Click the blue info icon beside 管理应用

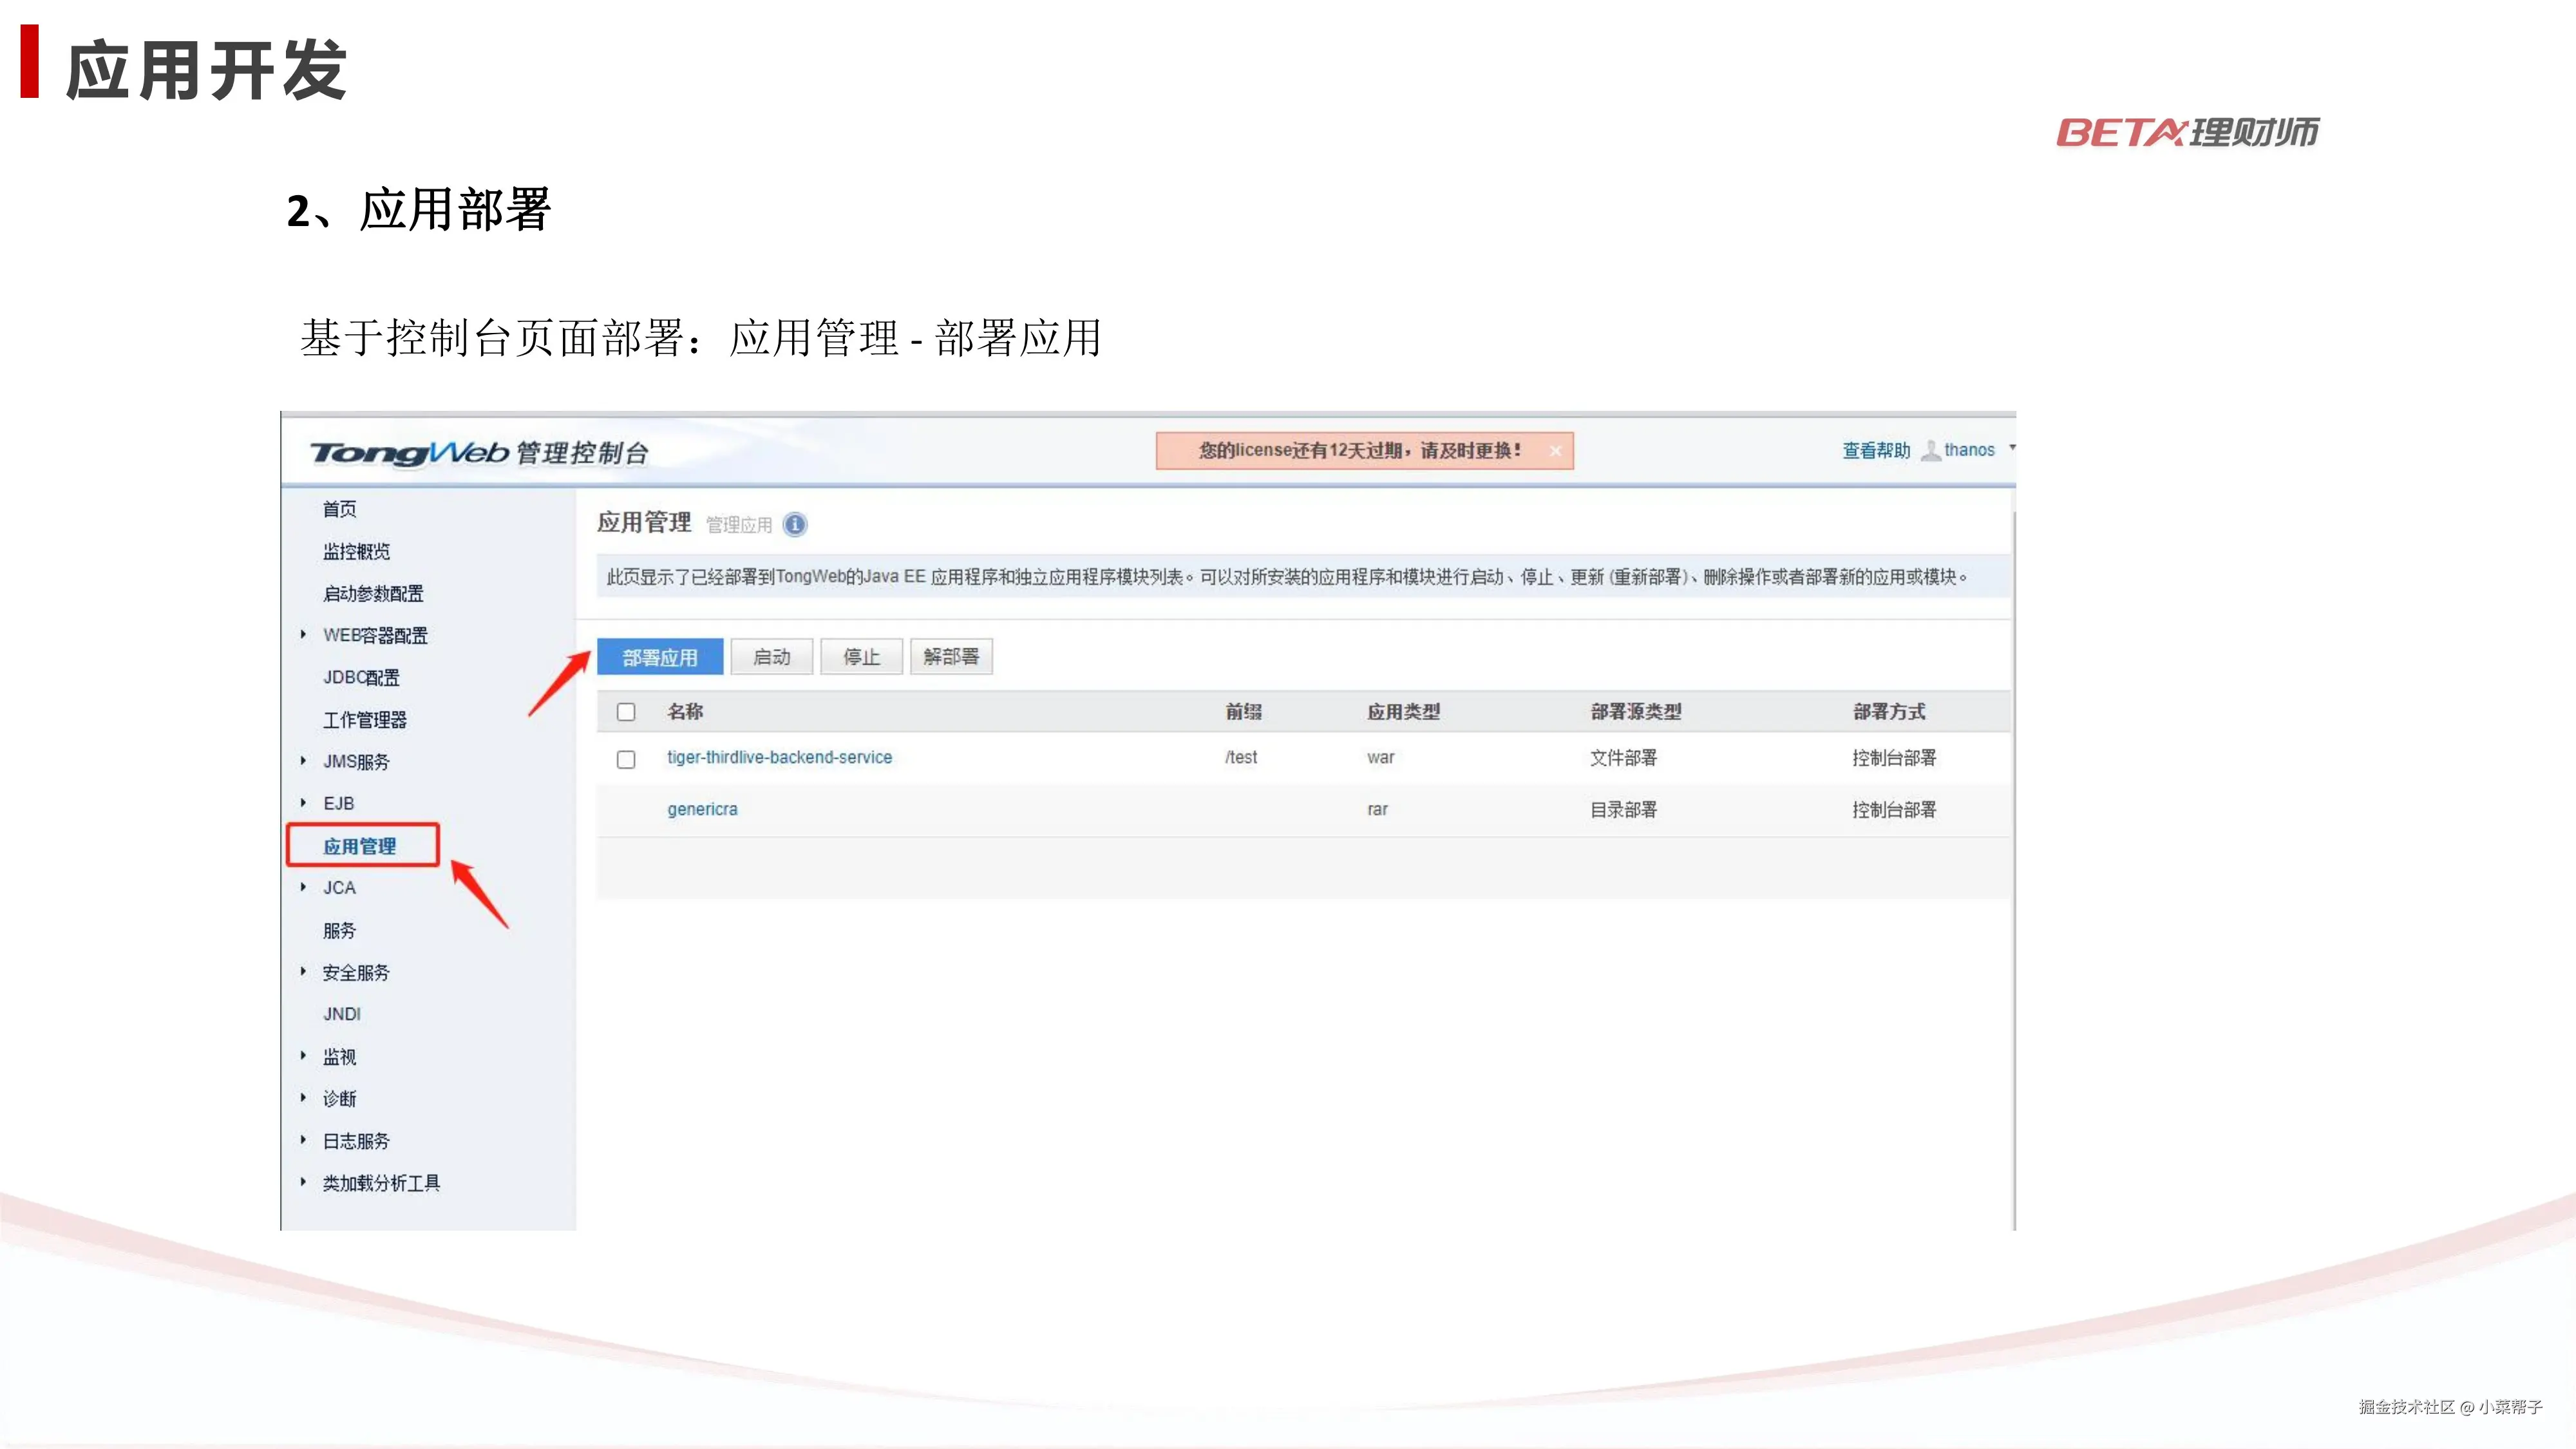(795, 524)
